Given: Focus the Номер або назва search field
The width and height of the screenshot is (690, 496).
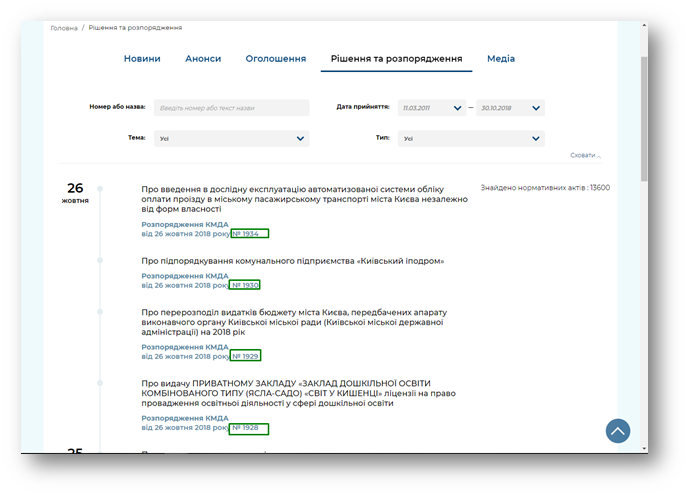Looking at the screenshot, I should 232,108.
